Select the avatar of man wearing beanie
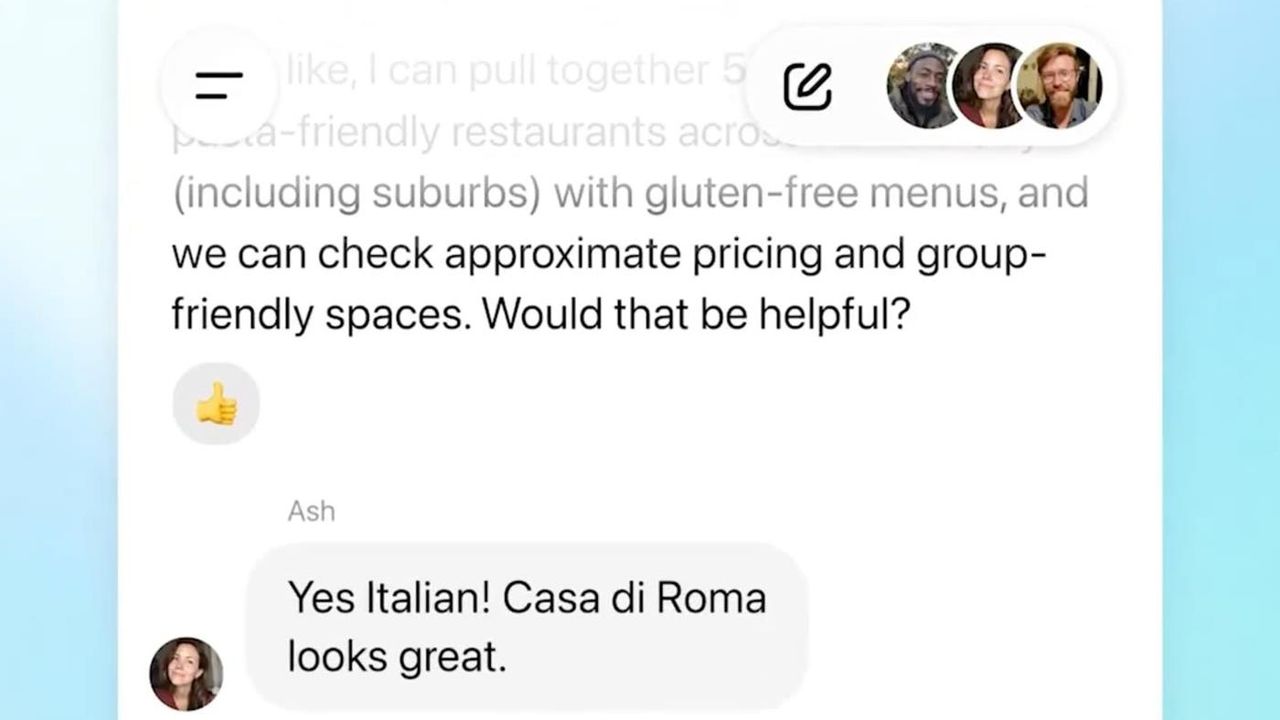 (923, 86)
